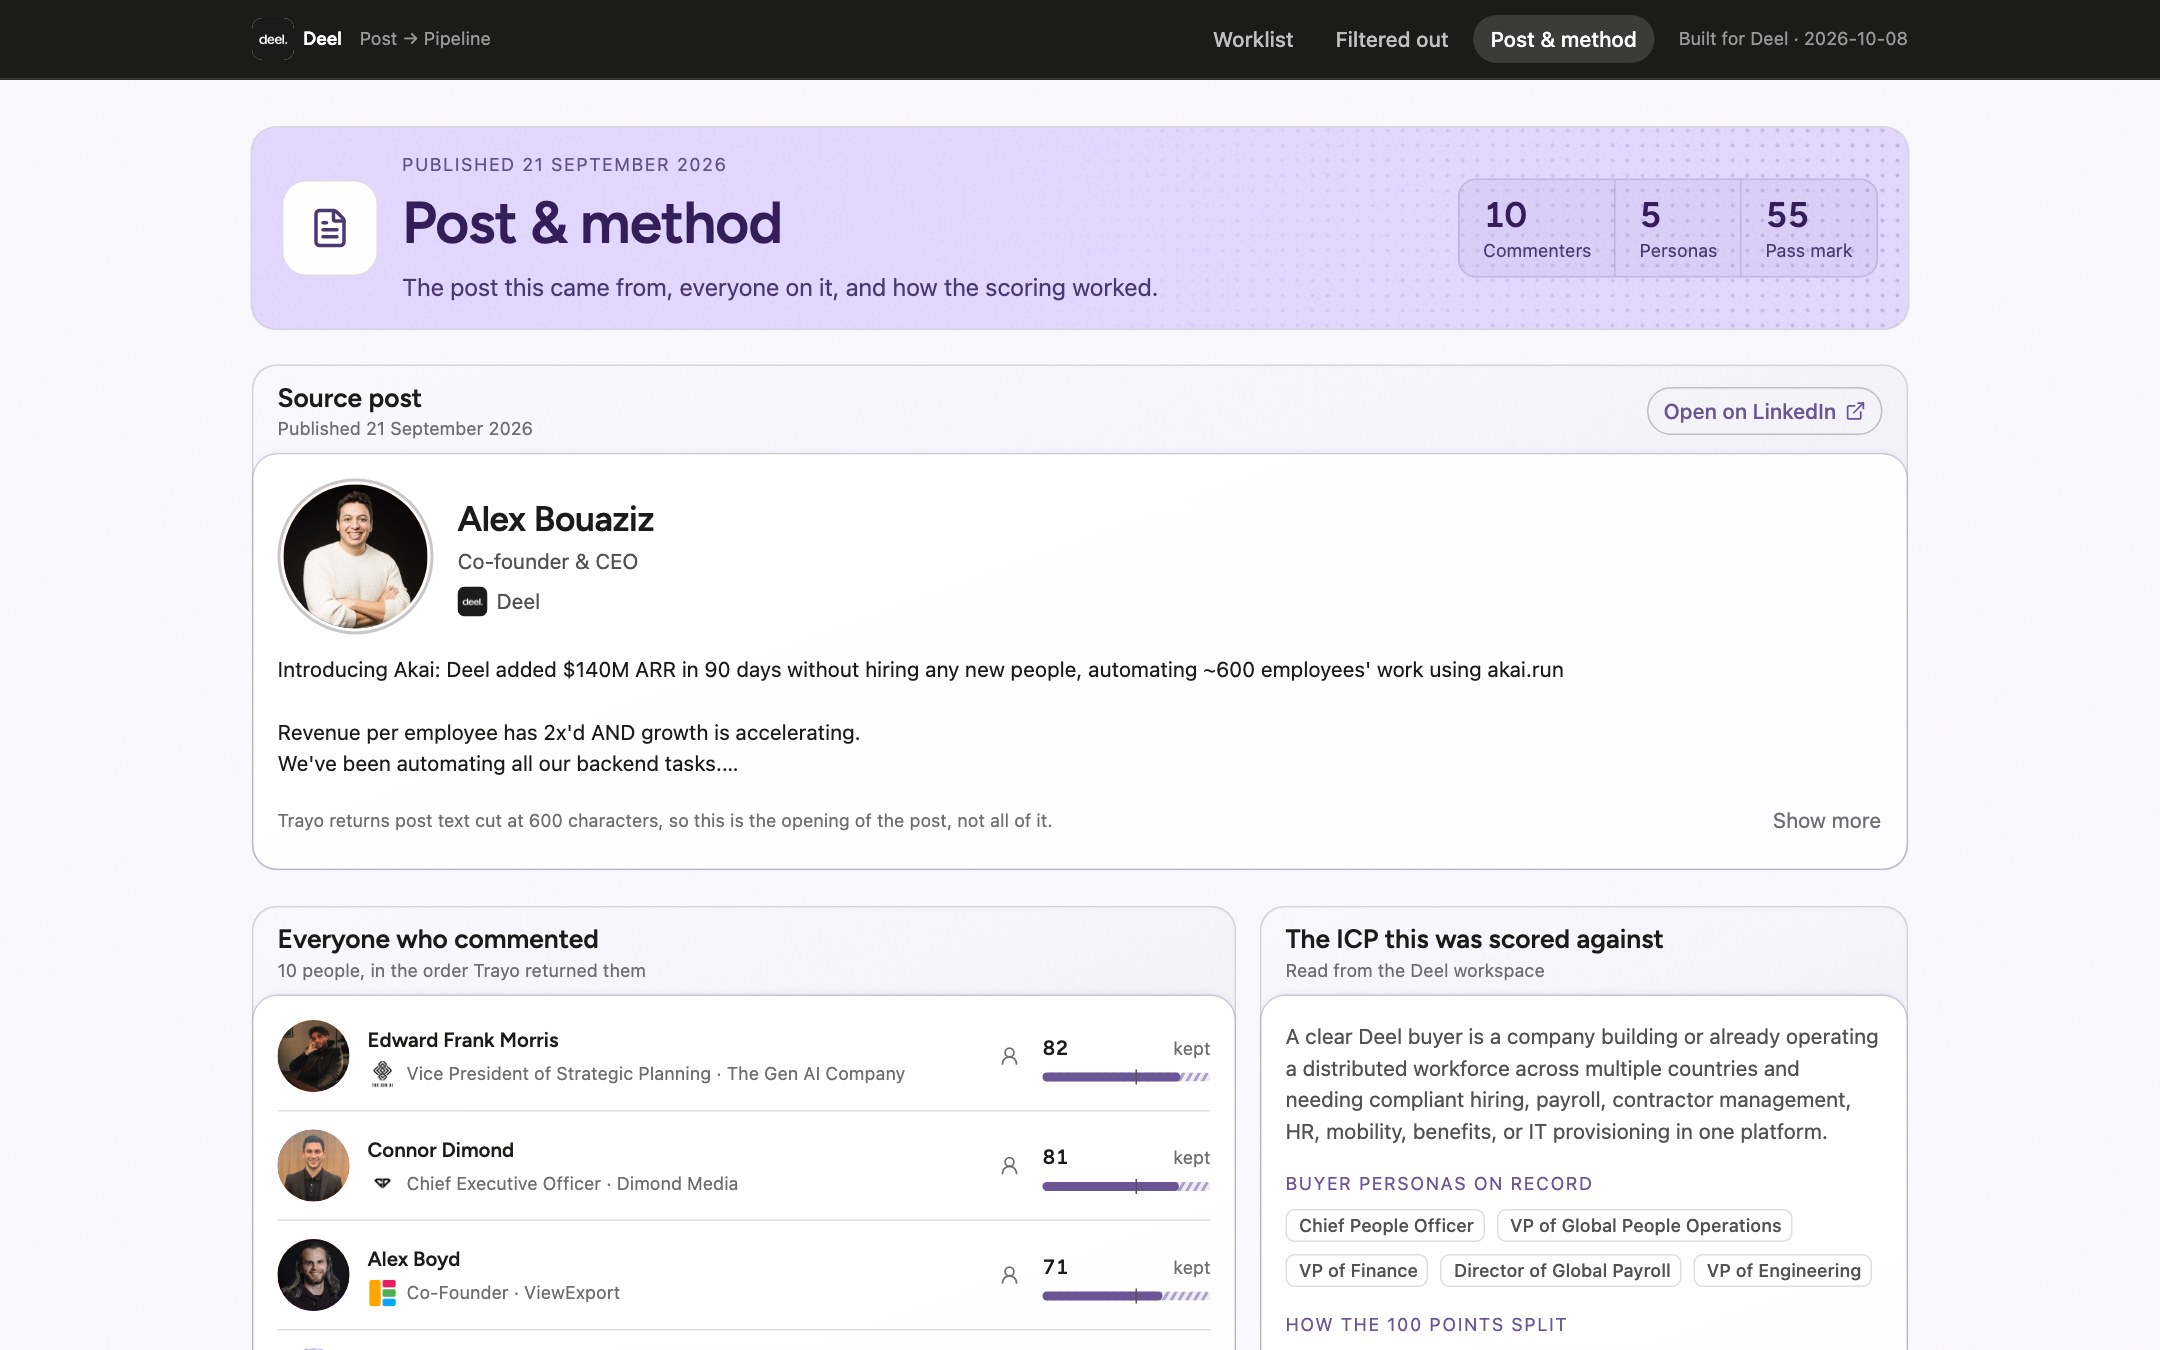Click the score bar for Alex Boyd
Image resolution: width=2160 pixels, height=1350 pixels.
1126,1296
